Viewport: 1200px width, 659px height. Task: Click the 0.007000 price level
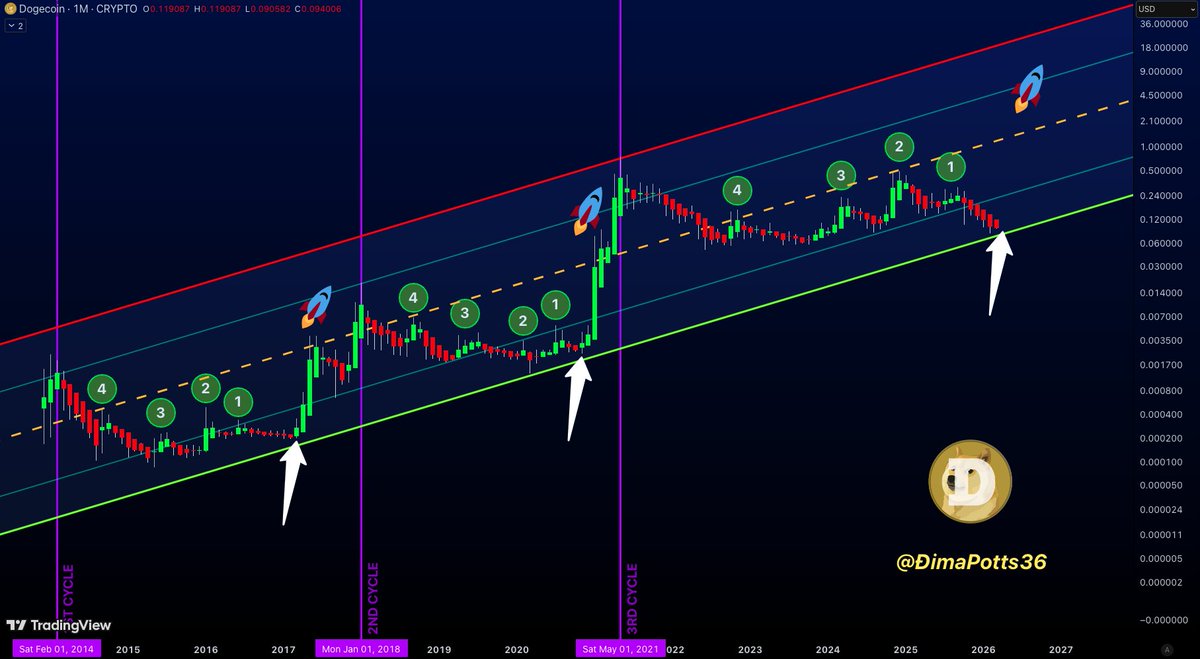(1162, 317)
